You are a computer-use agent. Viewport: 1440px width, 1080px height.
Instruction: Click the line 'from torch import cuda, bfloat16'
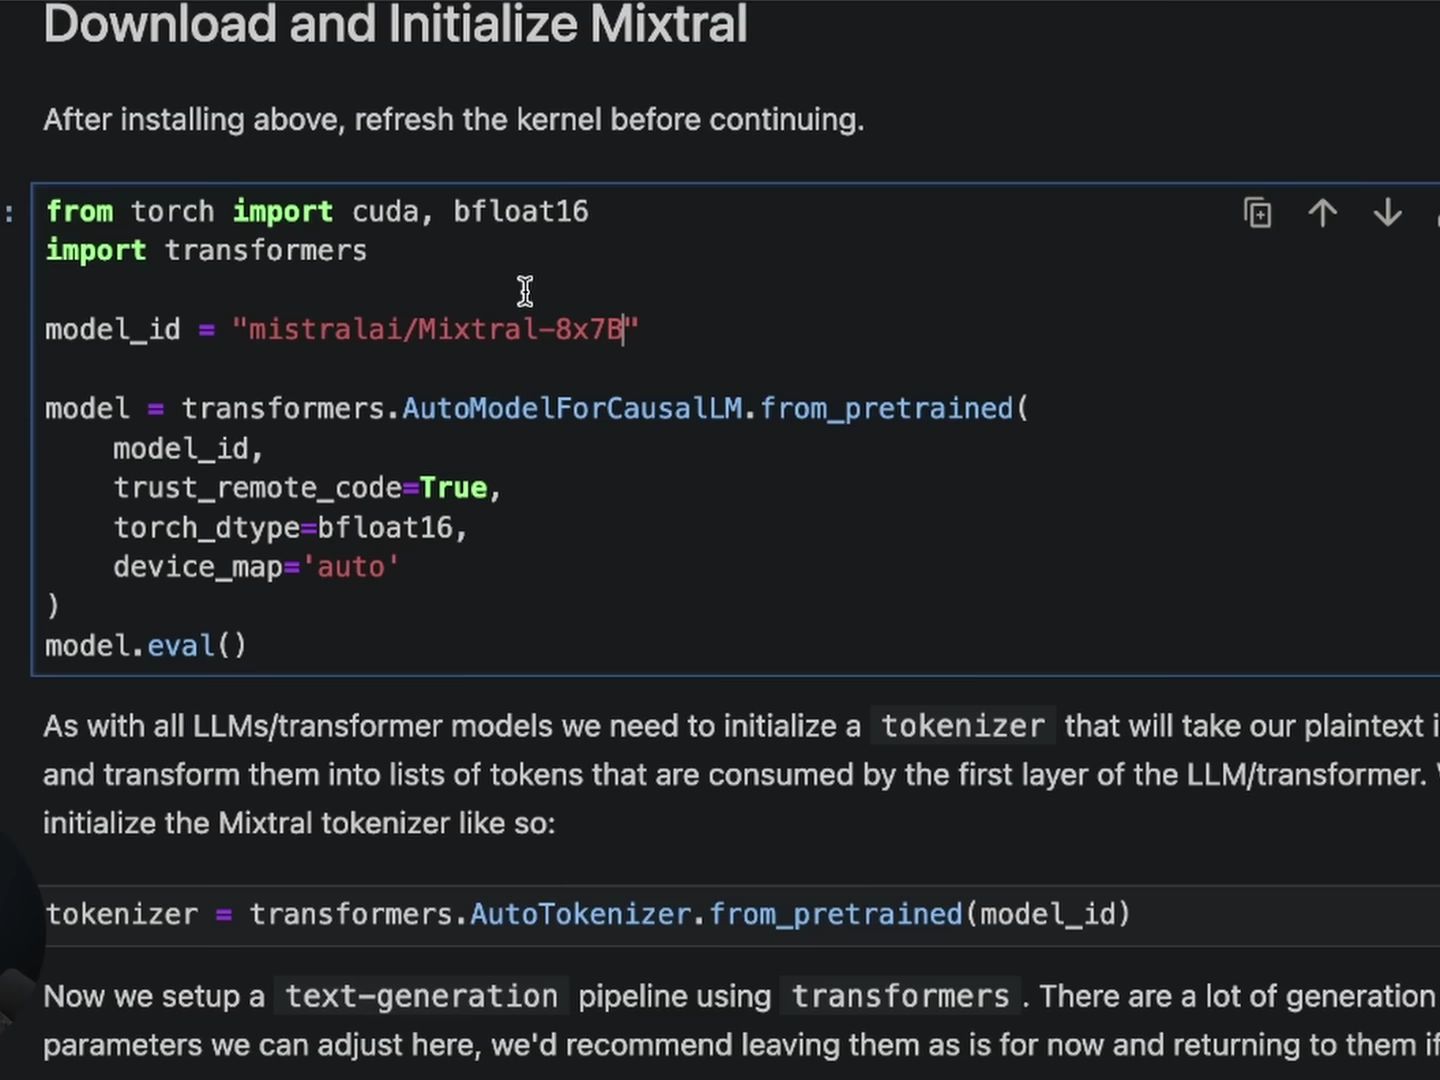tap(317, 212)
